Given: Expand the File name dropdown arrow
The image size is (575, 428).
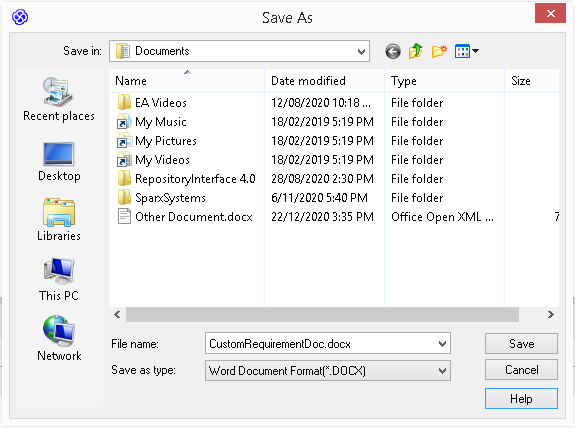Looking at the screenshot, I should (442, 344).
